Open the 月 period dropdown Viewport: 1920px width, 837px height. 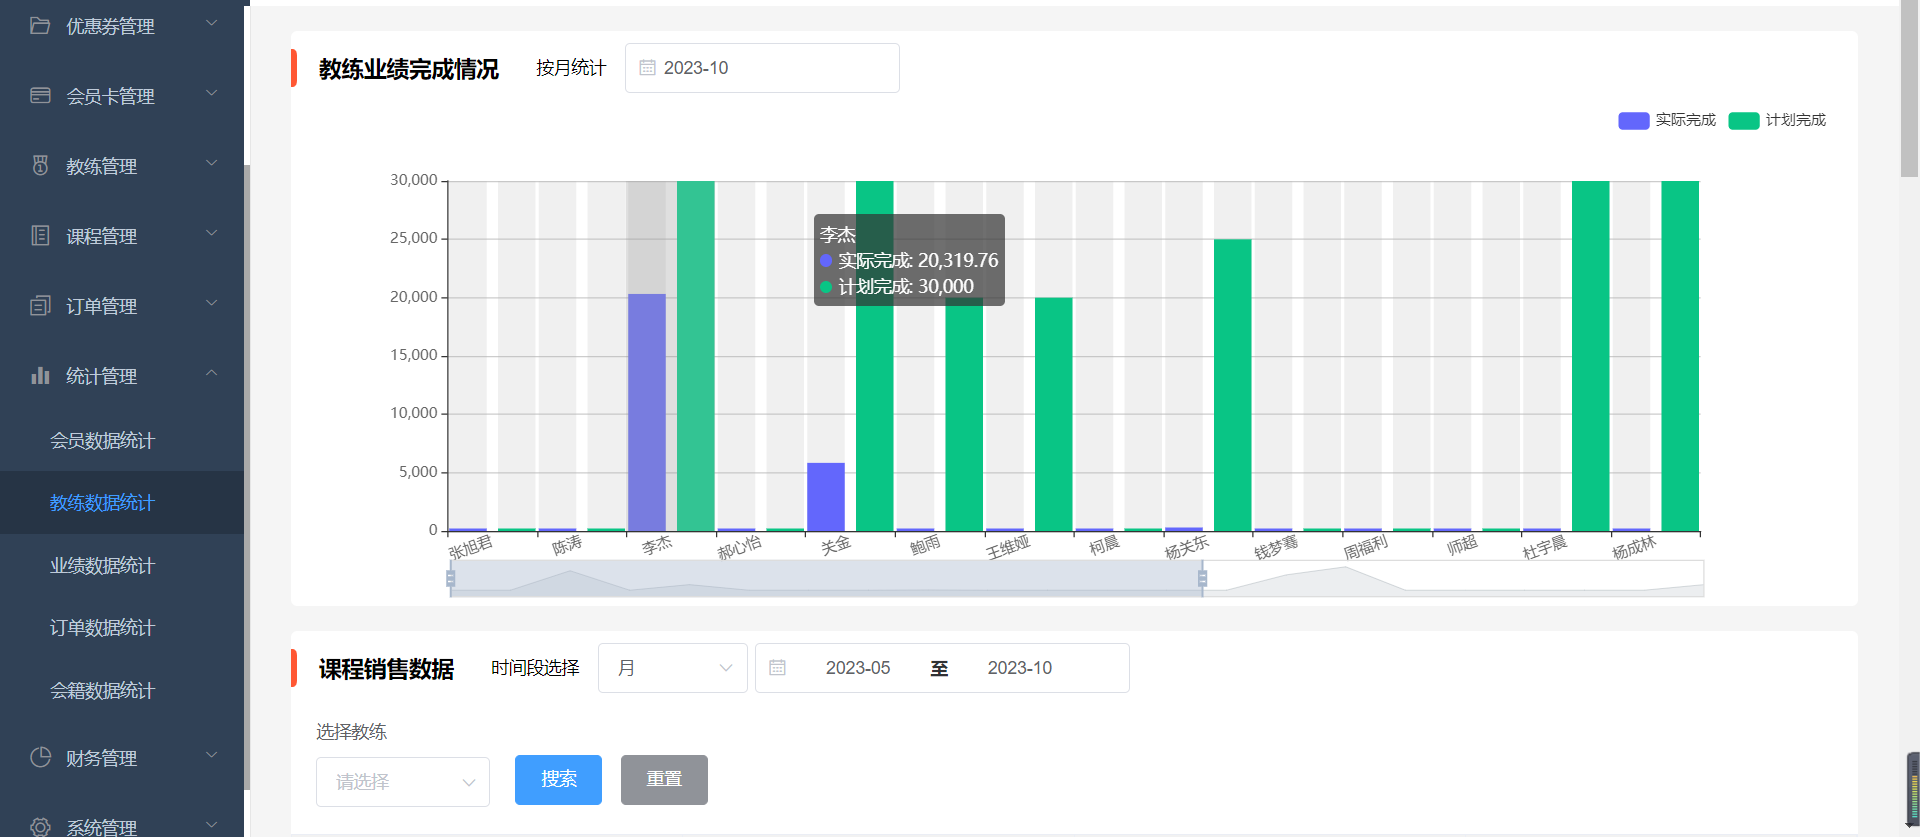click(672, 668)
